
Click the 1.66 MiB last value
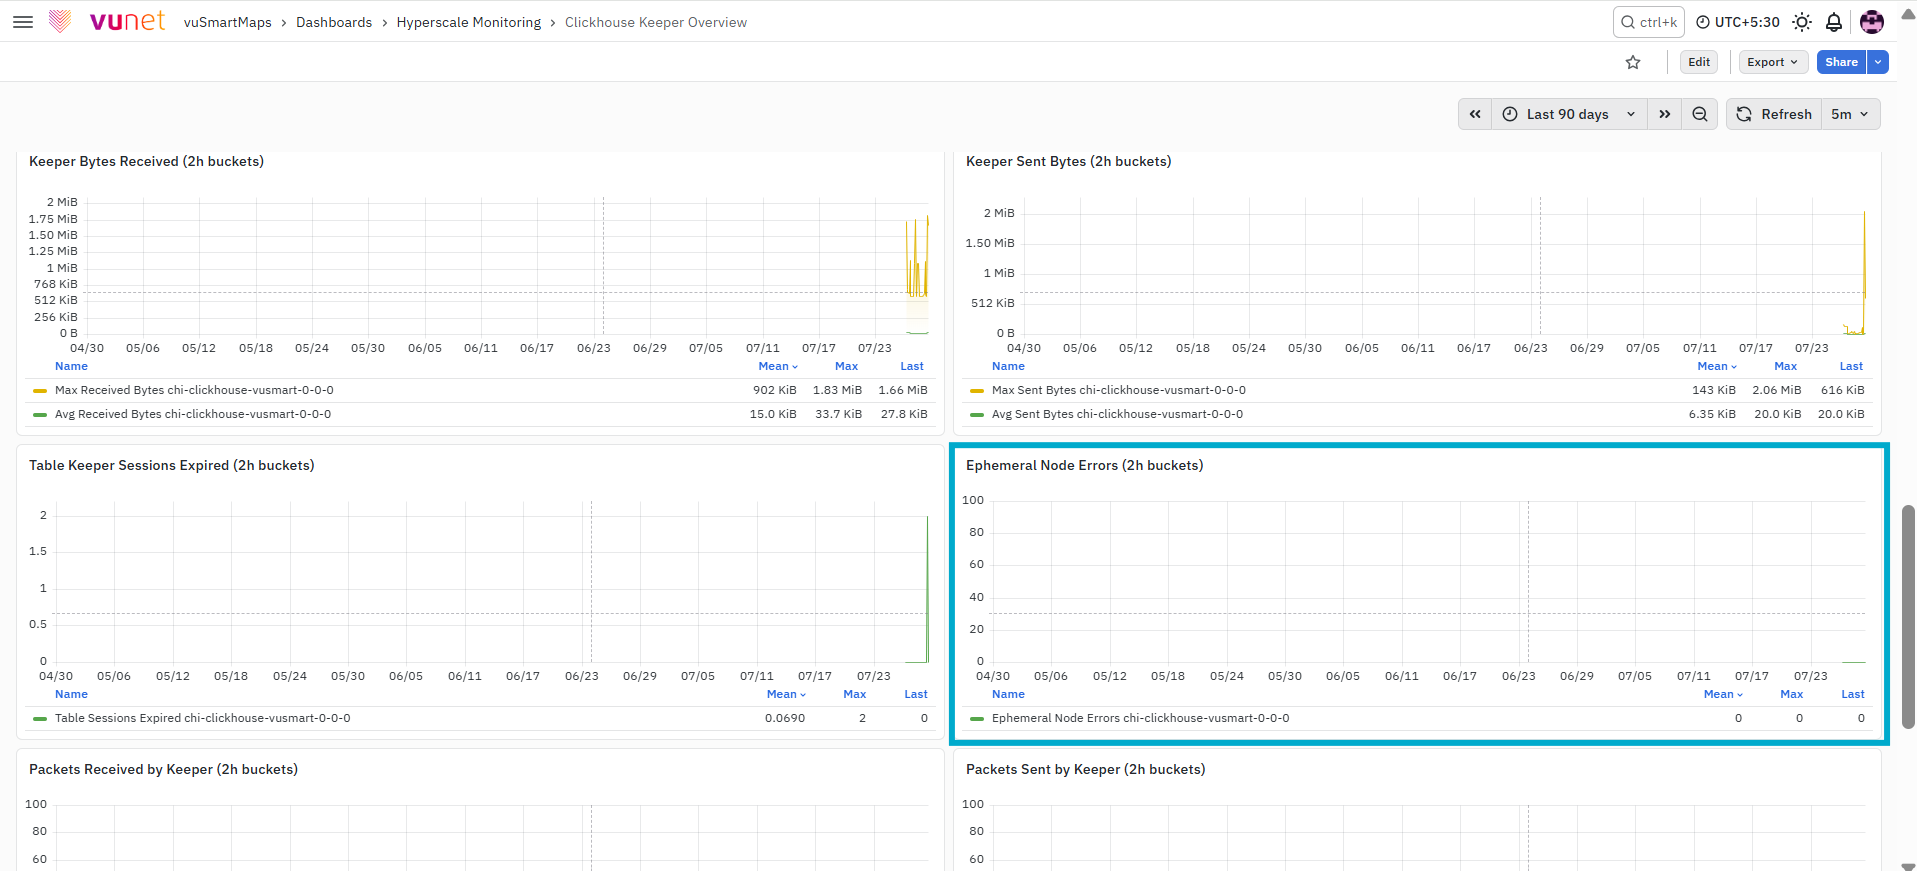click(902, 390)
